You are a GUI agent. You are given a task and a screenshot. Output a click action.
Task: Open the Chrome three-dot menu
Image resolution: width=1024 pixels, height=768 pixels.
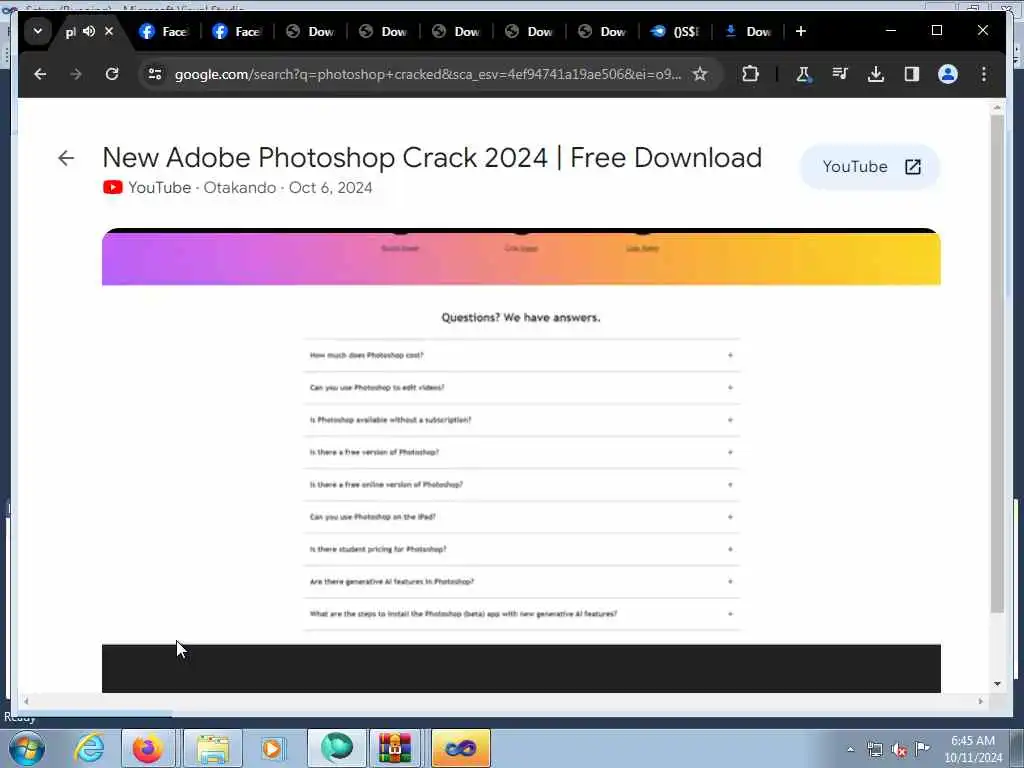[984, 74]
